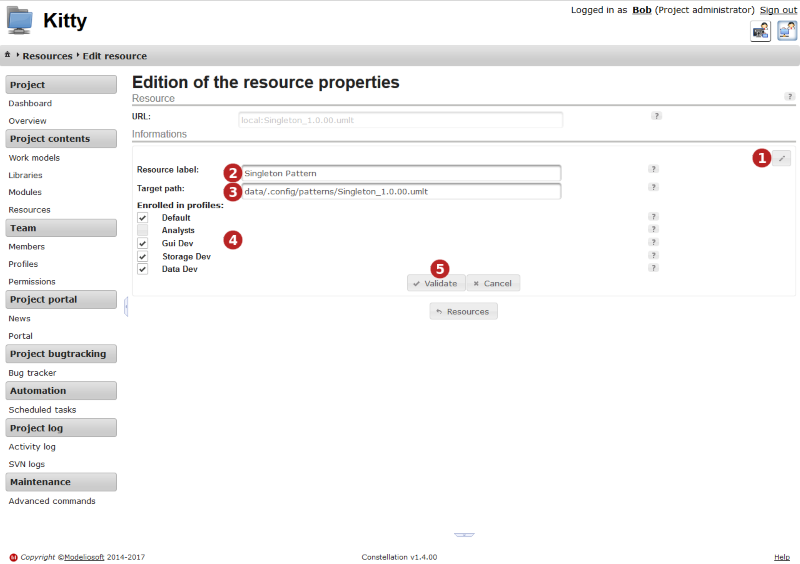Click into the Resource label input field

pyautogui.click(x=402, y=173)
